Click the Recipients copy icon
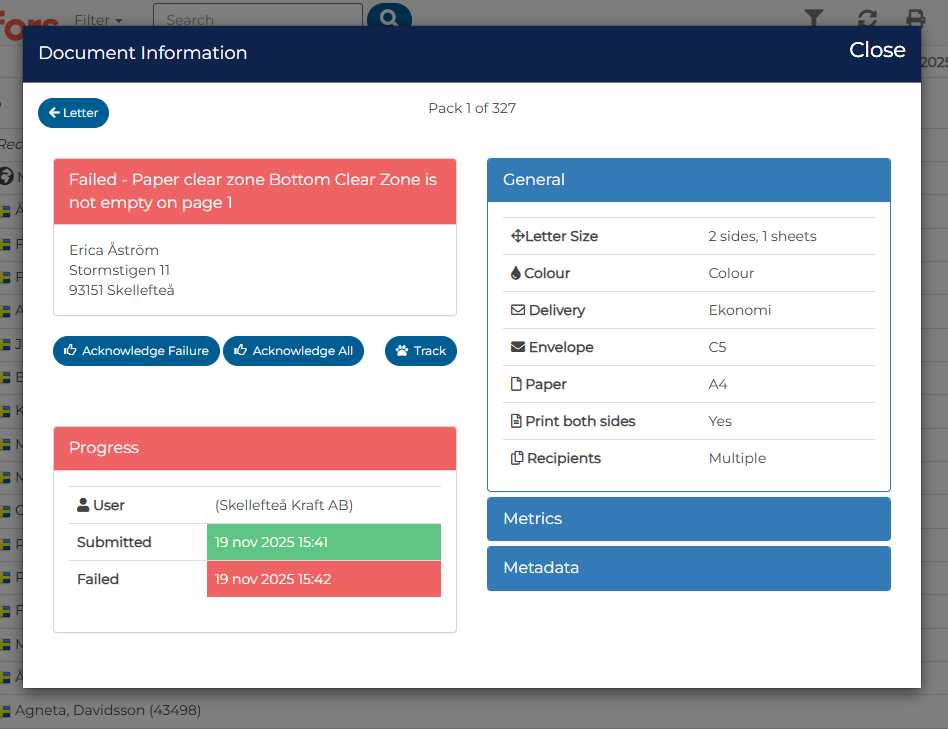 coord(517,458)
